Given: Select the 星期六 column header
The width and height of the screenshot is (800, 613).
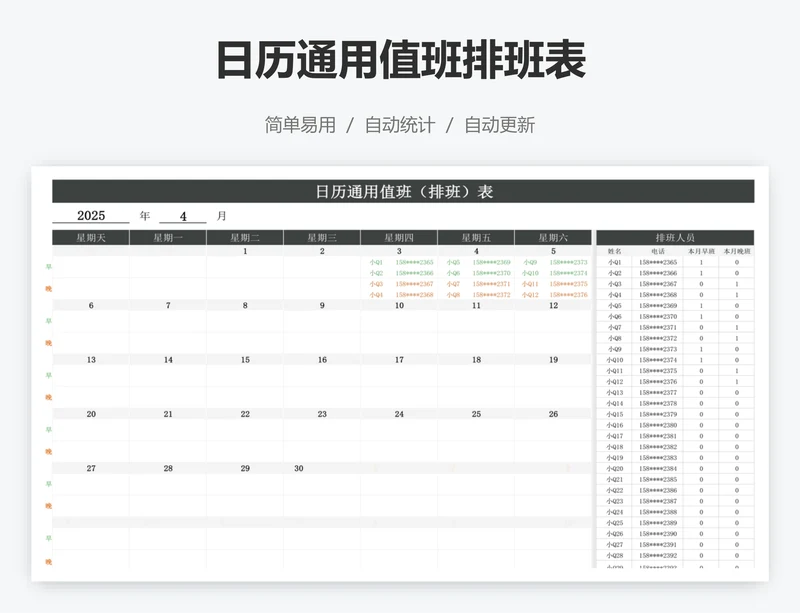Looking at the screenshot, I should [x=553, y=237].
